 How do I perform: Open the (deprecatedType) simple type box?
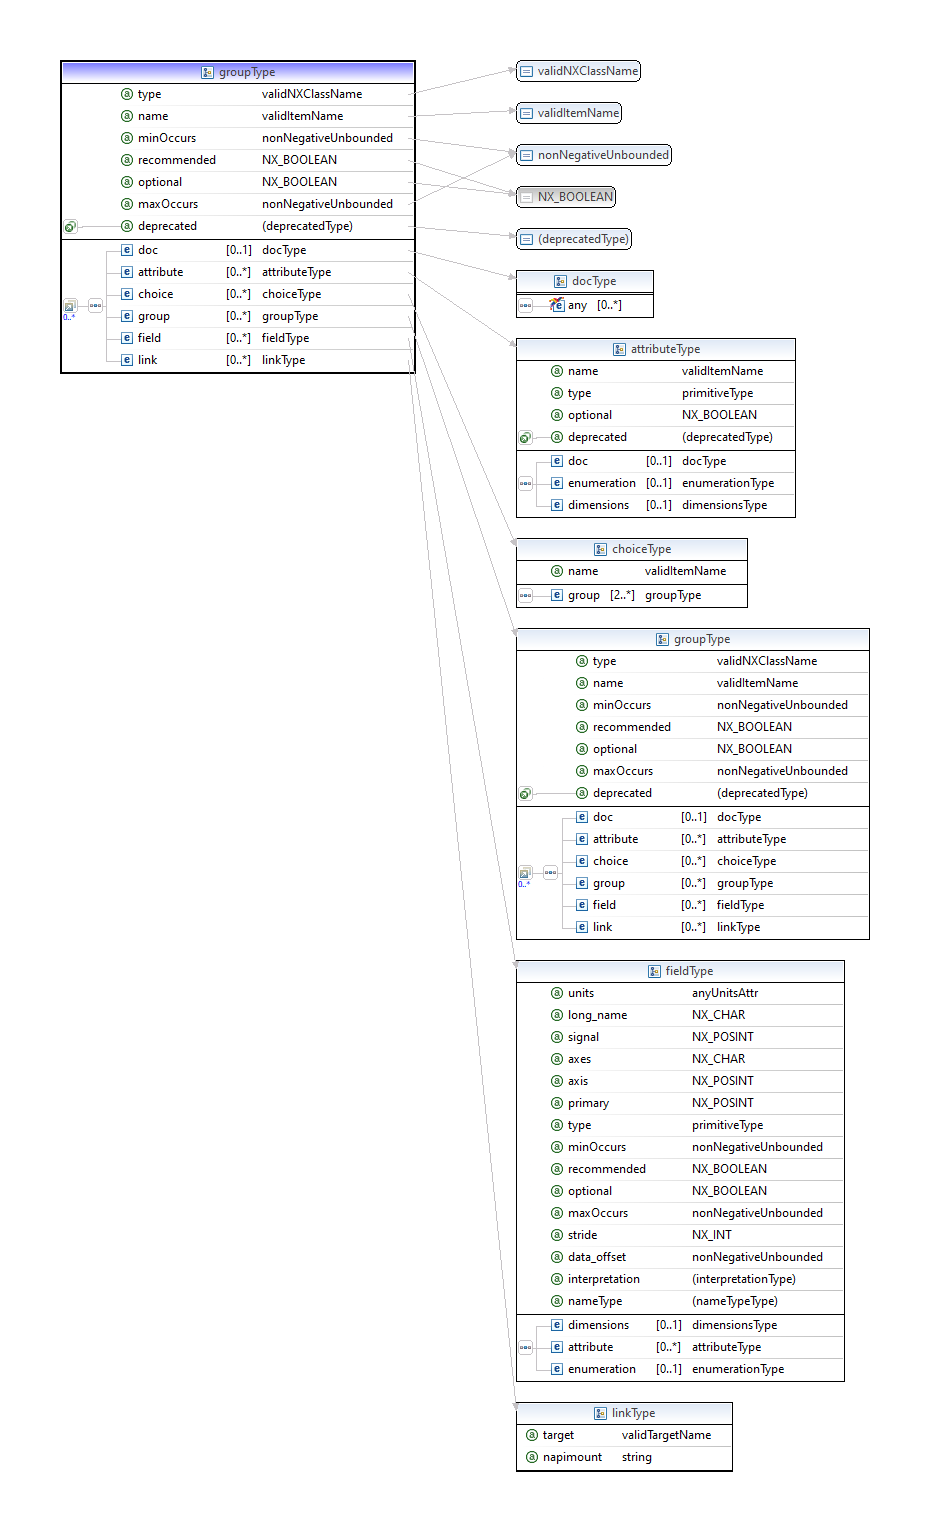point(574,239)
